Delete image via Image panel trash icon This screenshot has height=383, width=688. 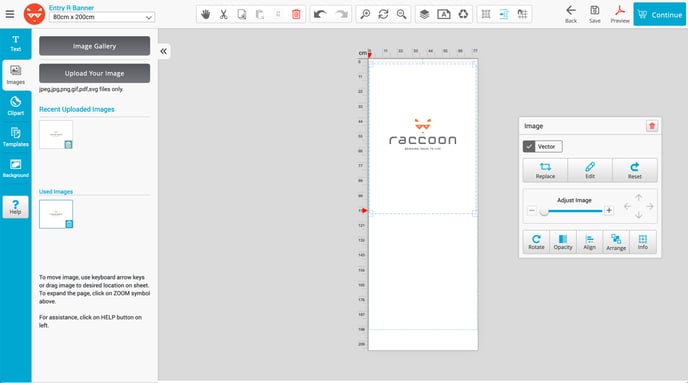pos(652,126)
